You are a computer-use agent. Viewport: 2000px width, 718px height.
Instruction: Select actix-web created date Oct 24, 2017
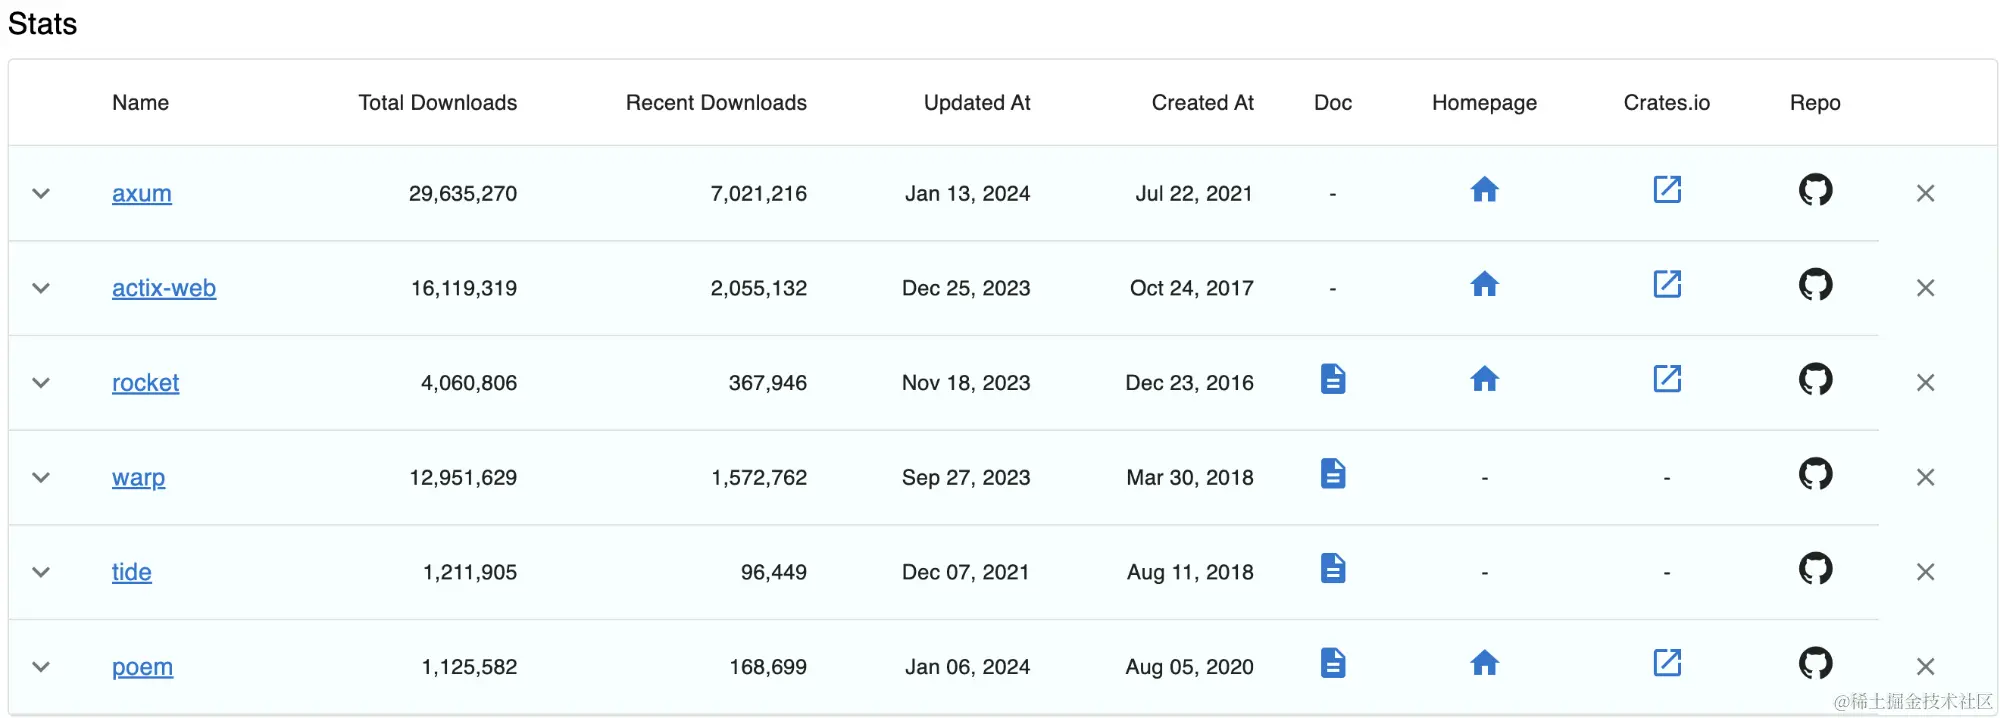click(x=1192, y=289)
